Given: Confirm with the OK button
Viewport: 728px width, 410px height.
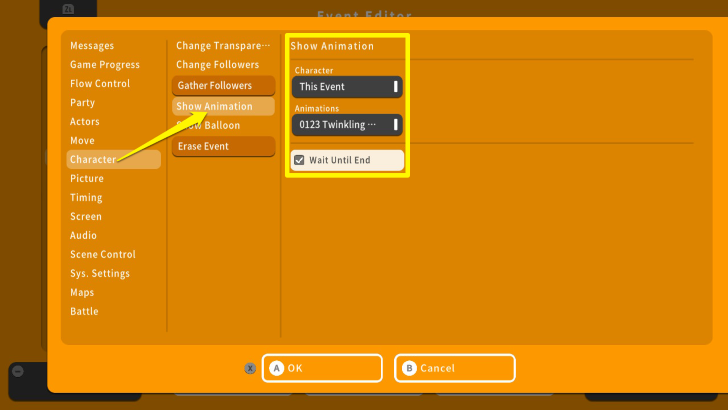Looking at the screenshot, I should (x=322, y=368).
